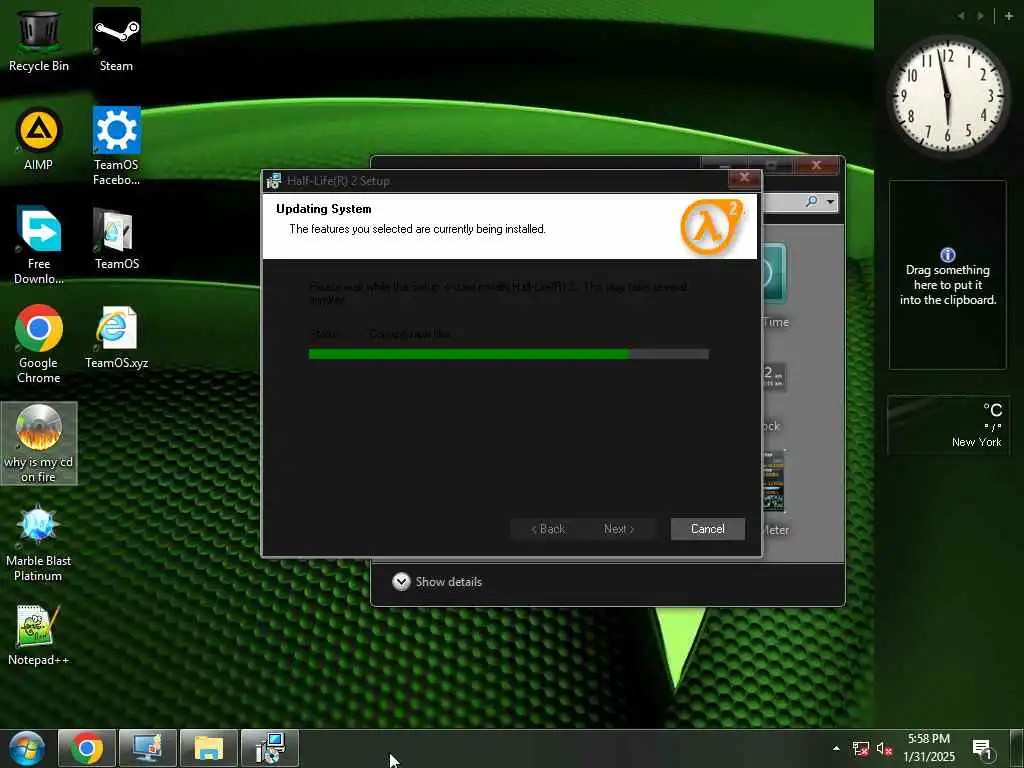Click the analog clock gadget
Image resolution: width=1024 pixels, height=768 pixels.
click(x=947, y=97)
